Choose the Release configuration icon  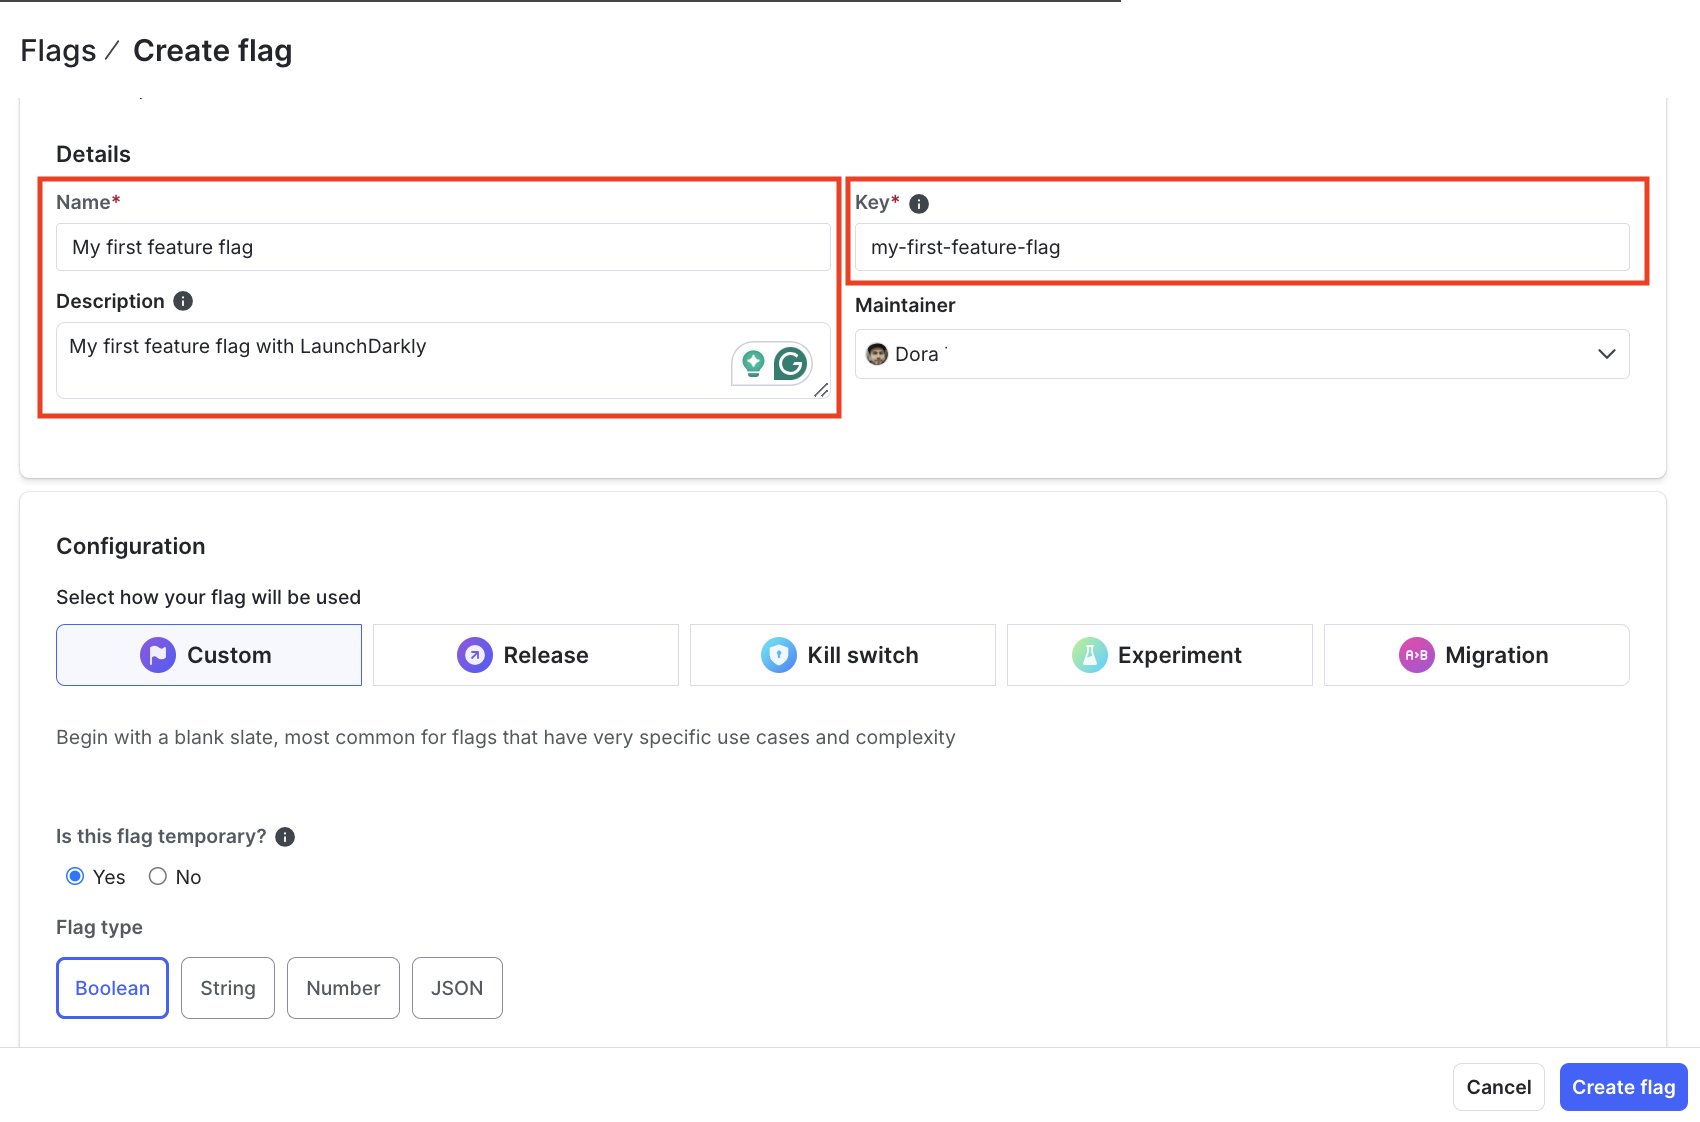pyautogui.click(x=475, y=654)
